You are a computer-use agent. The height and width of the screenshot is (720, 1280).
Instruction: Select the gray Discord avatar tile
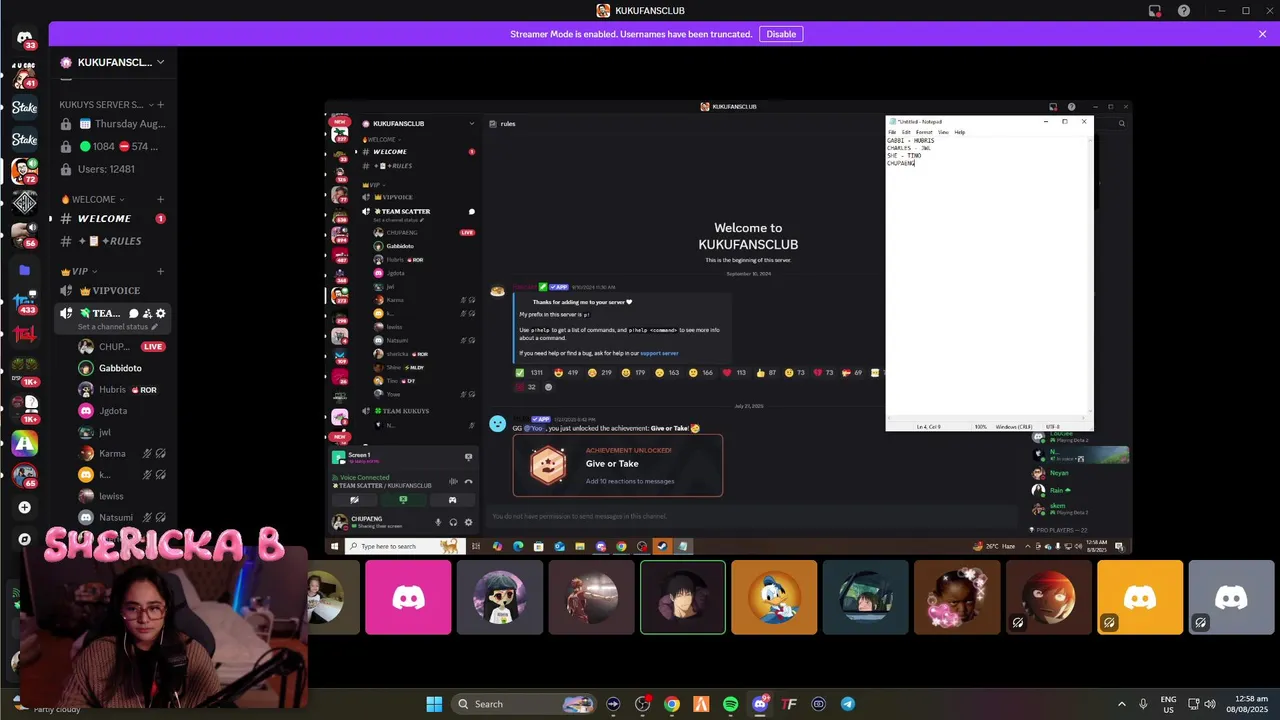1231,597
